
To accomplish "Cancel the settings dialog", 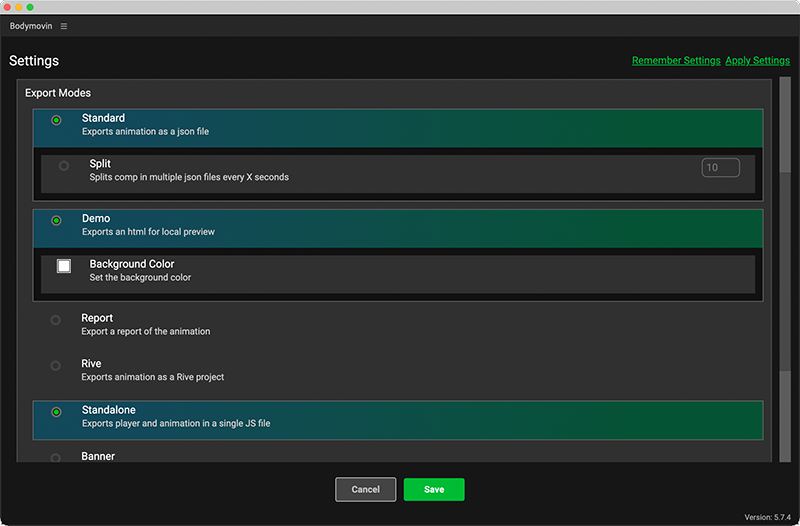I will tap(365, 489).
